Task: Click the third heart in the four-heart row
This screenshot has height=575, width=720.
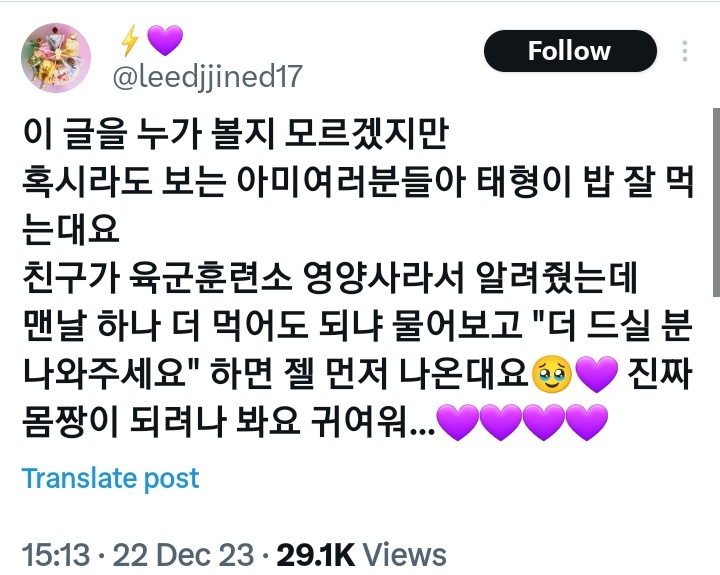Action: click(544, 423)
